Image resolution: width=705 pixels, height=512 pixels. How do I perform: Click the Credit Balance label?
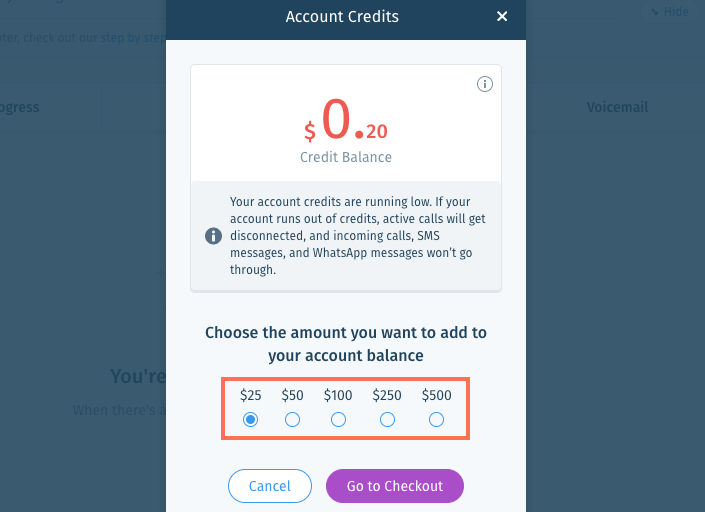click(x=346, y=157)
